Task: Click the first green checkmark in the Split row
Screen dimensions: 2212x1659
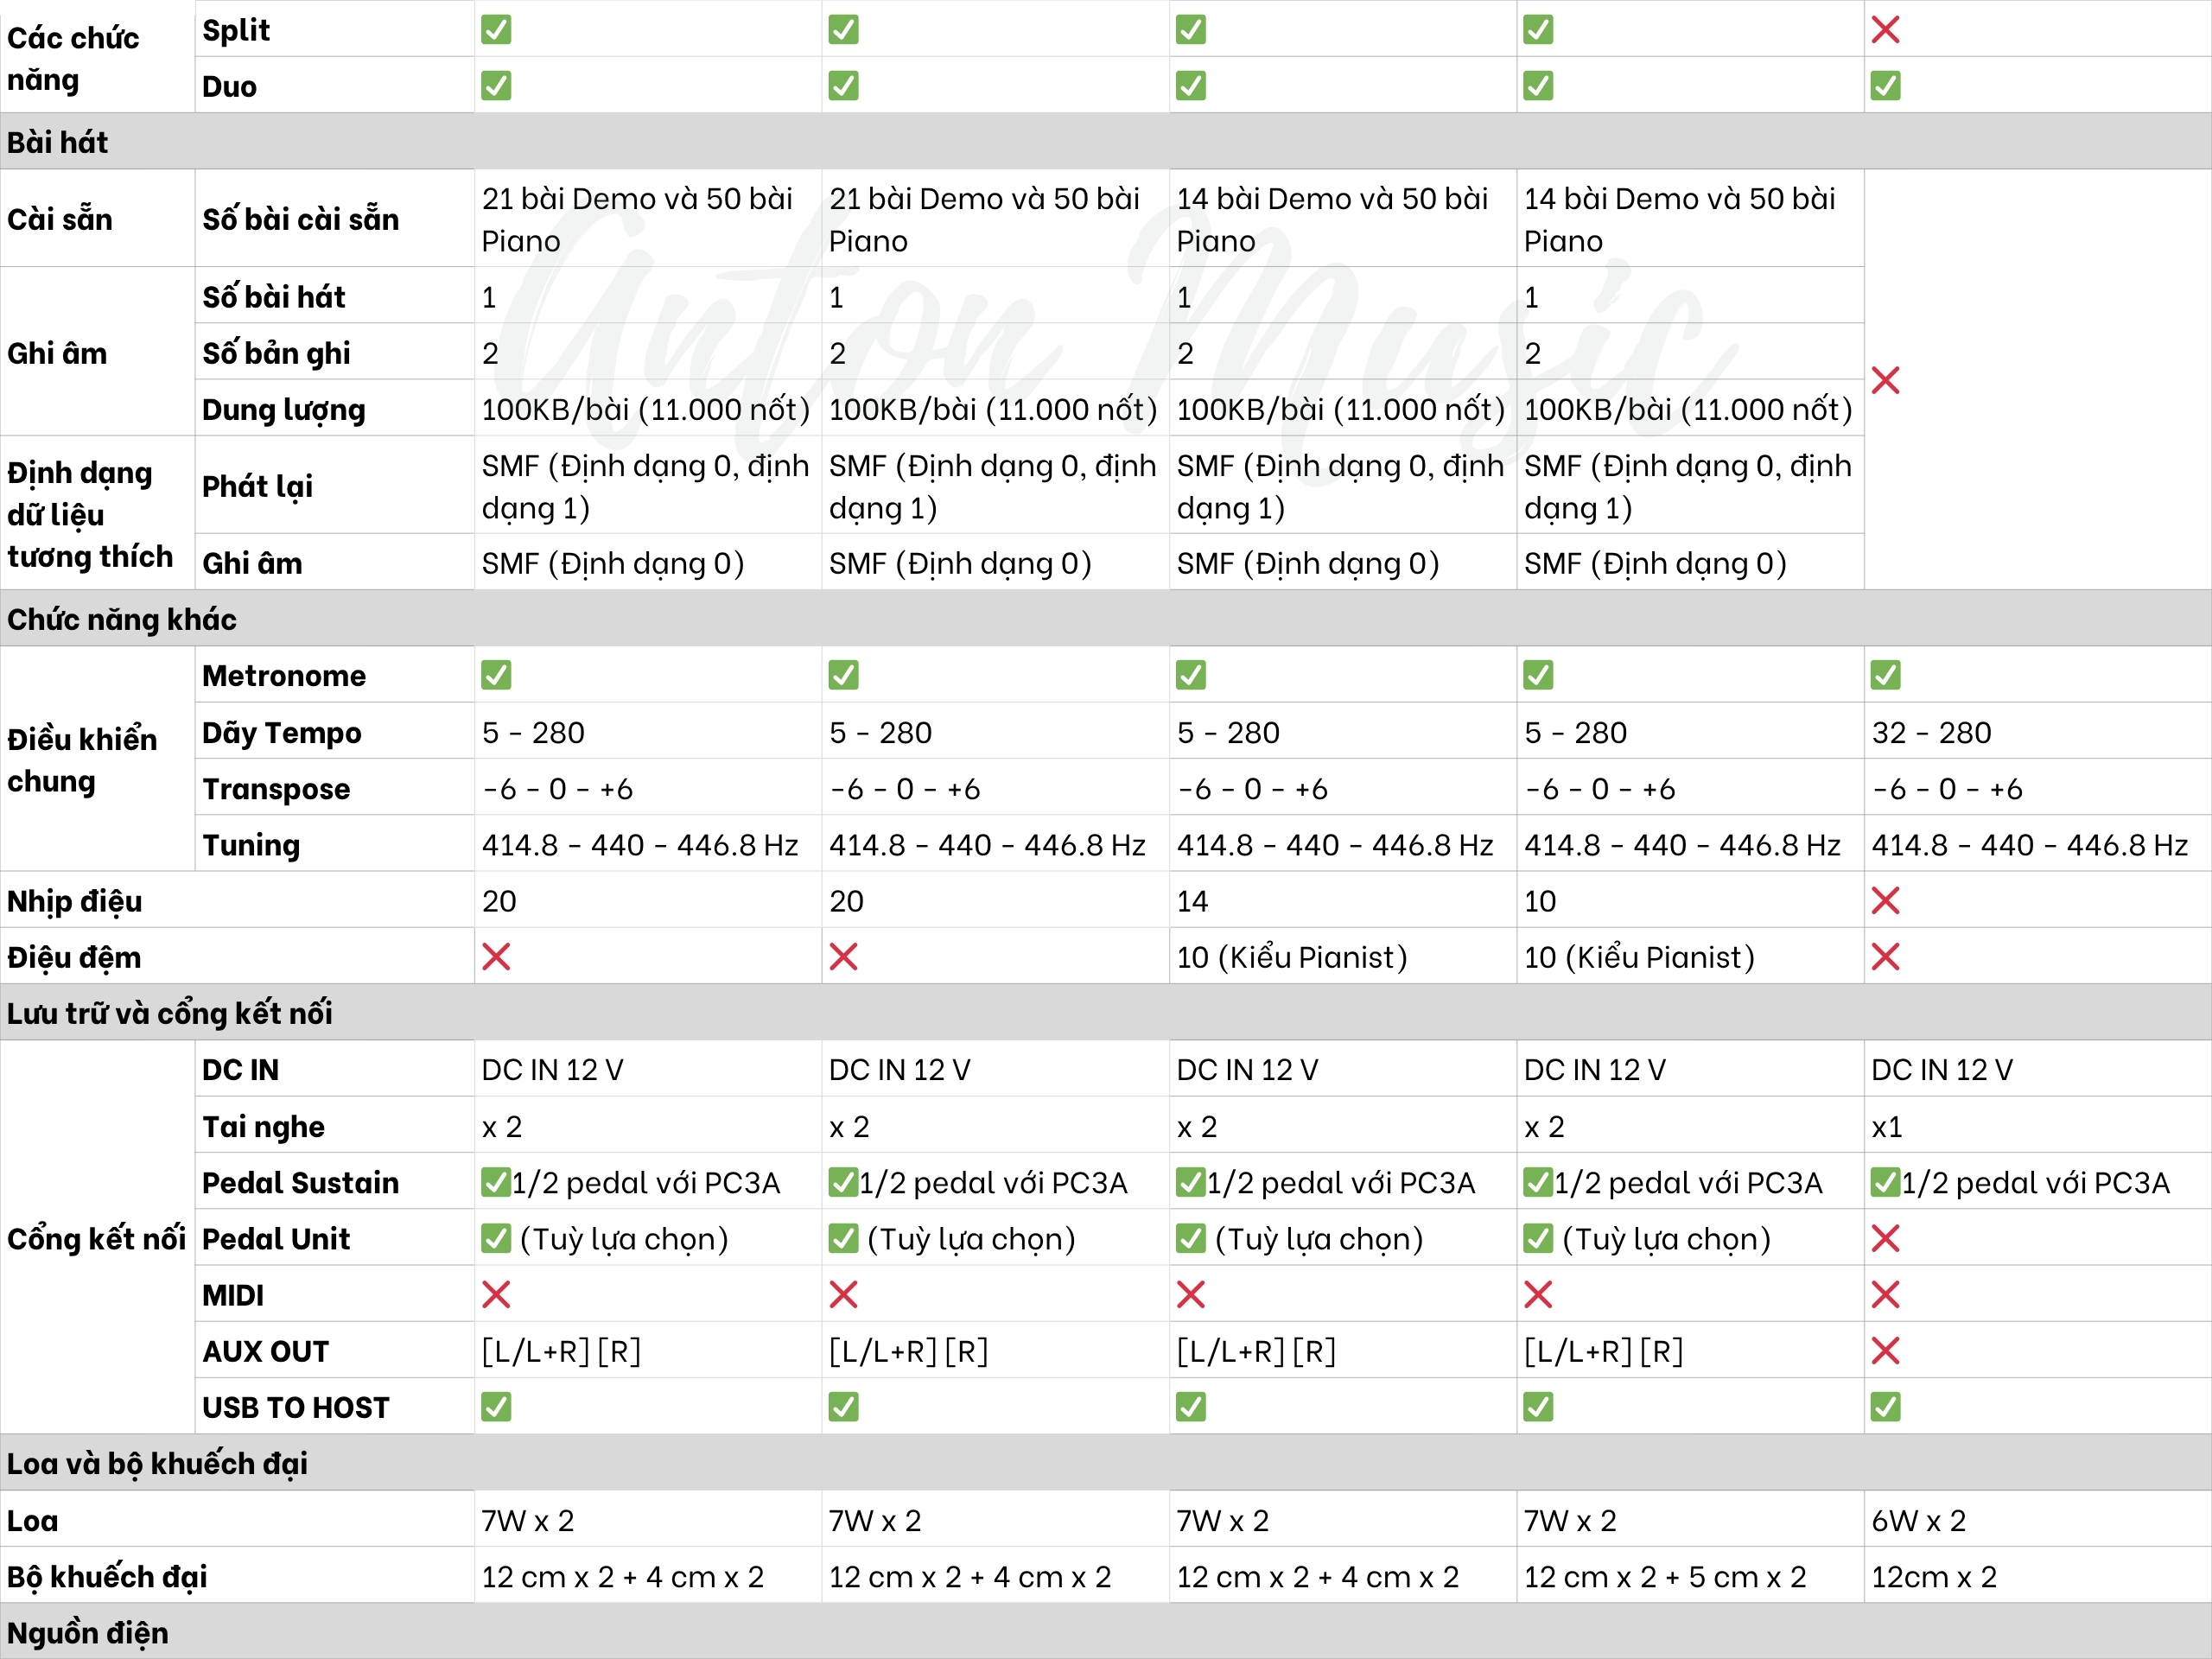Action: click(x=496, y=30)
